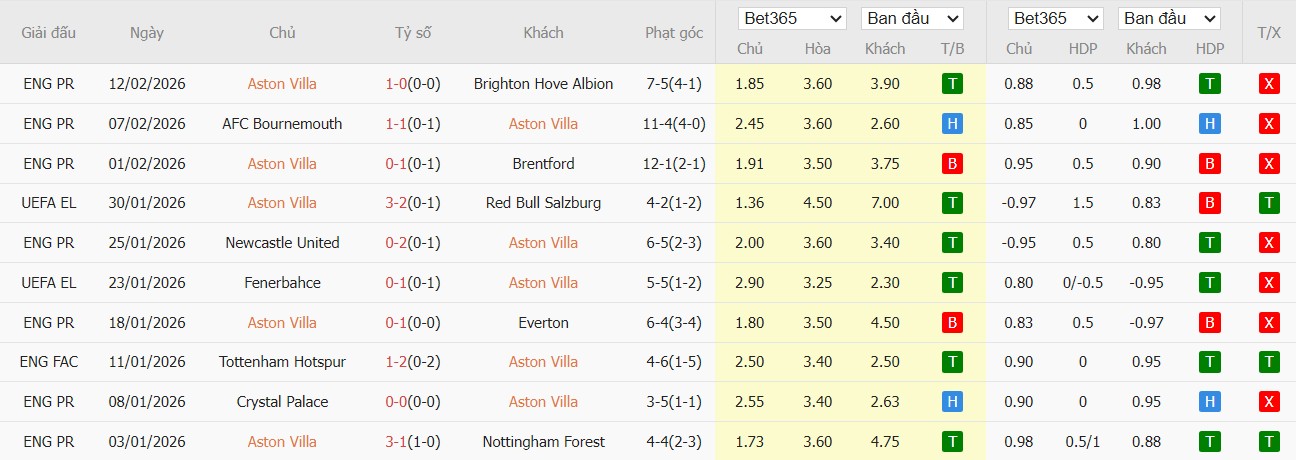The height and width of the screenshot is (460, 1296).
Task: Click green T/X badge in Red Bull Salzburg row
Action: [1269, 203]
